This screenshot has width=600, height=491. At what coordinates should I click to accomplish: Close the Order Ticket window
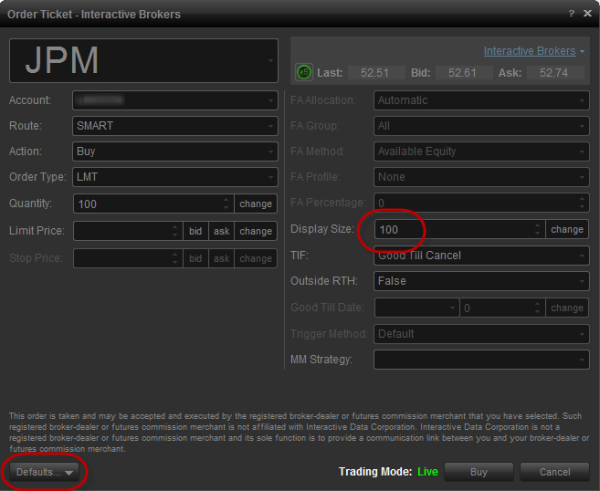coord(587,13)
